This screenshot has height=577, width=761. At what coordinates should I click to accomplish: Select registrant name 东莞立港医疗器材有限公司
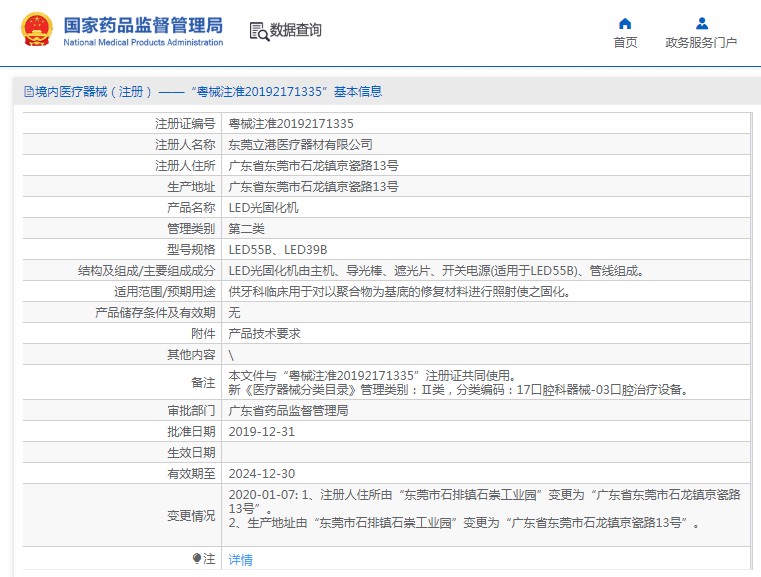click(300, 145)
